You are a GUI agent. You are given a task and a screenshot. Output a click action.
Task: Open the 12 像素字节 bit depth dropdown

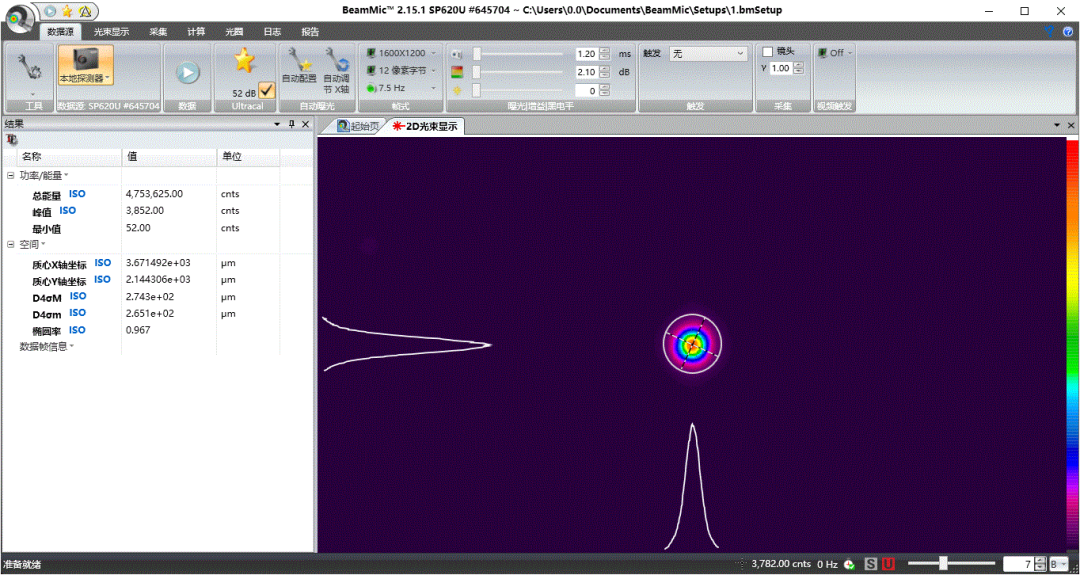coord(402,70)
